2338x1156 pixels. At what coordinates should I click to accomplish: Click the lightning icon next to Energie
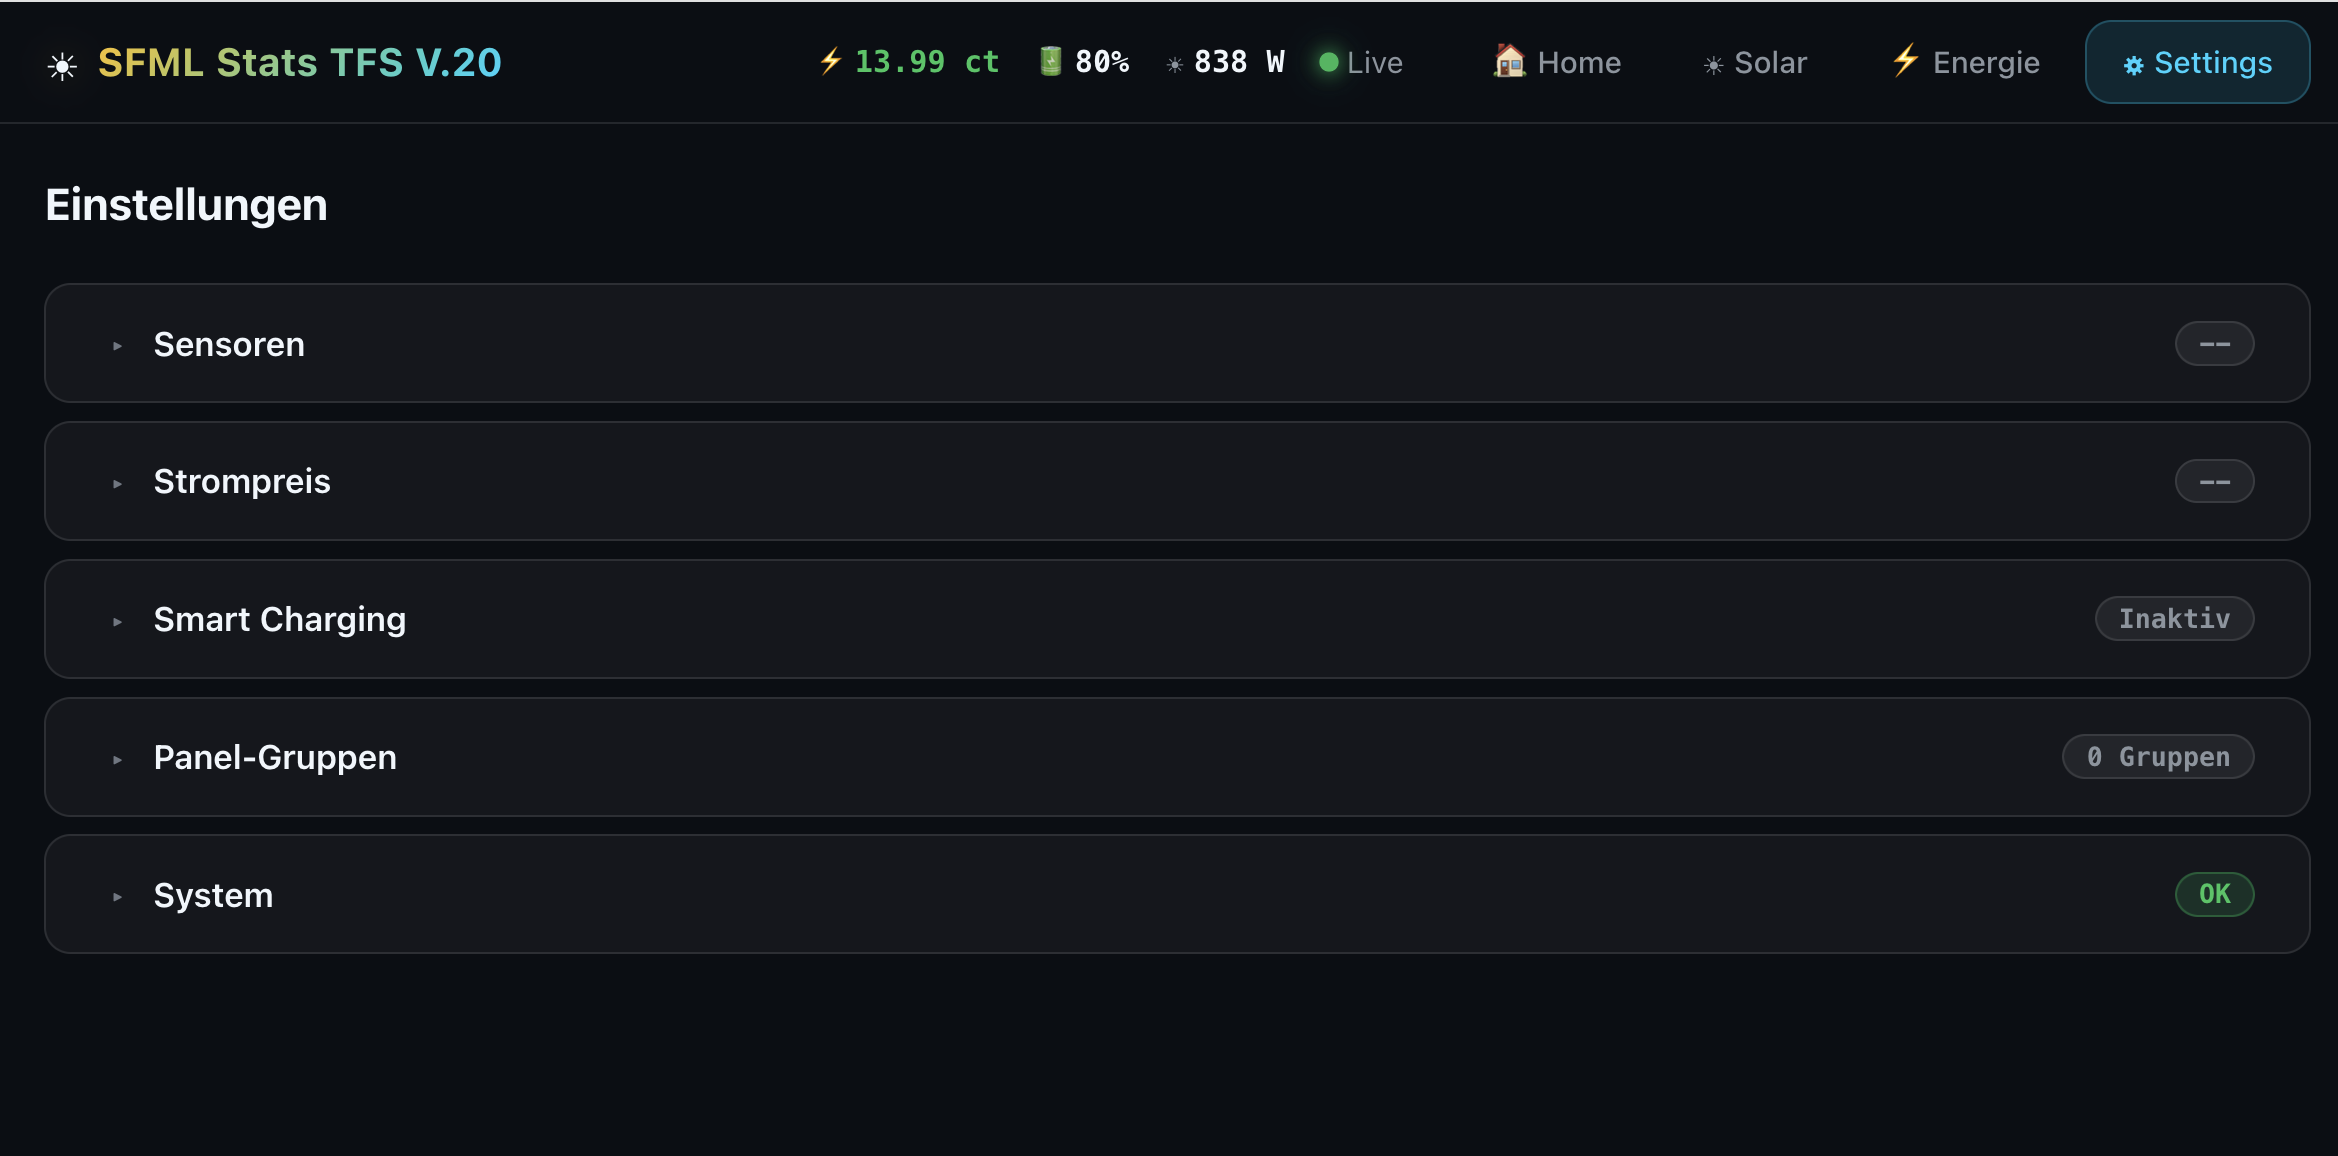[x=1906, y=60]
